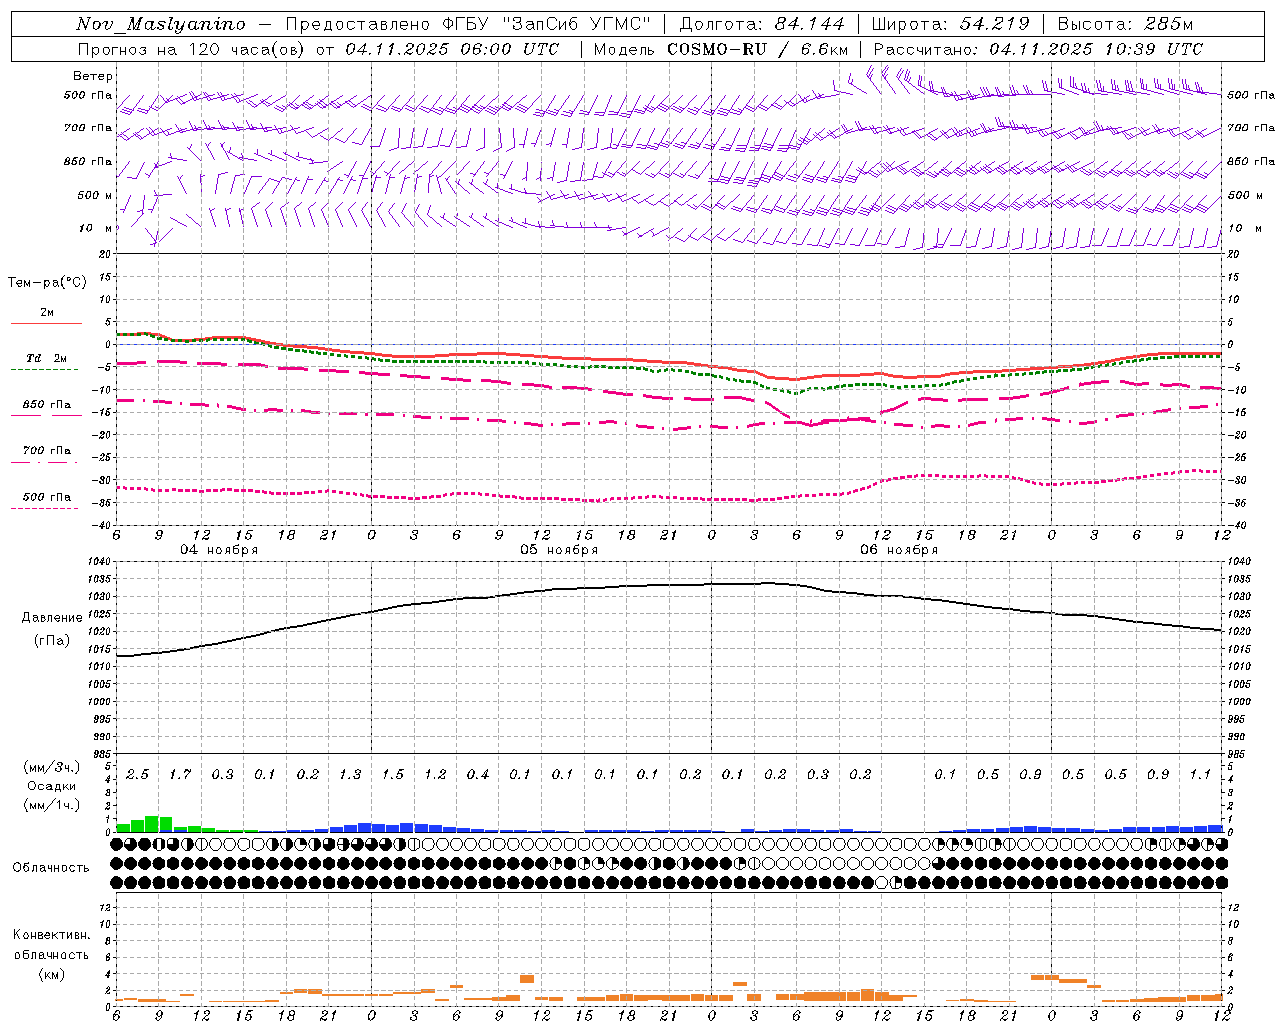Click the computed time Рассчитано: 04.11.2025 10:39 UTC

[x=1038, y=49]
